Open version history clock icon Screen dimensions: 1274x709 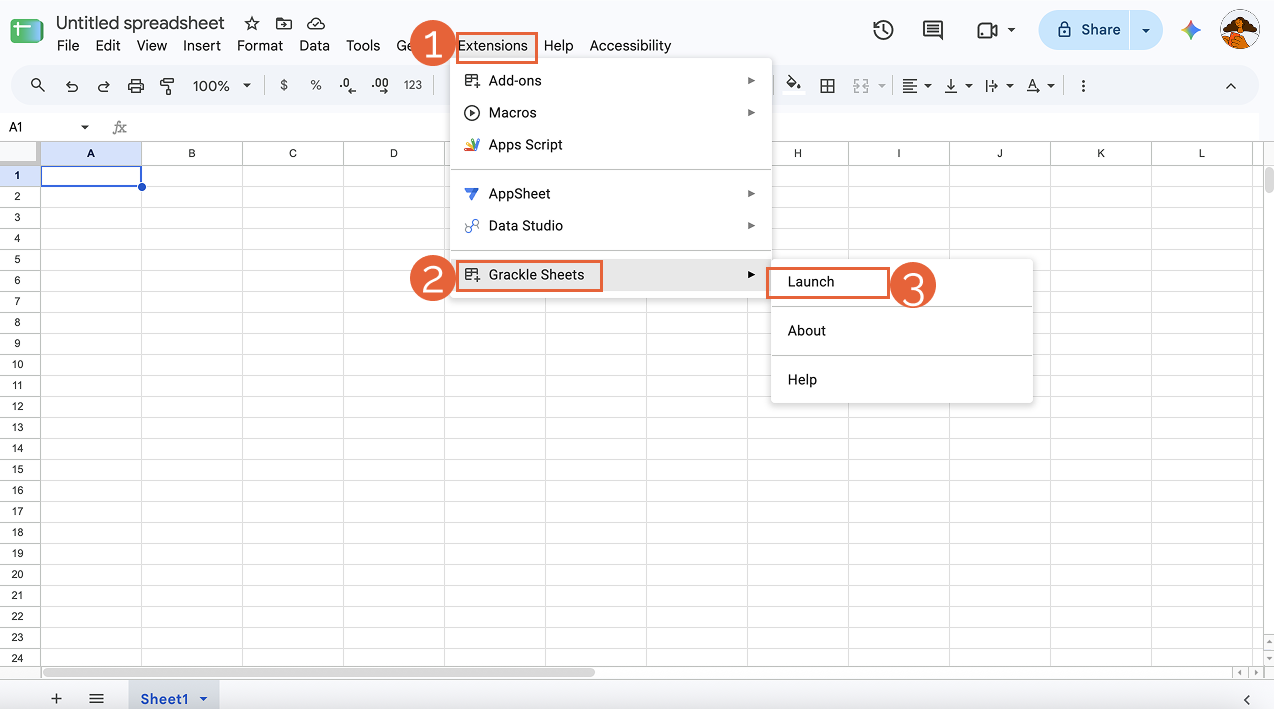tap(883, 30)
